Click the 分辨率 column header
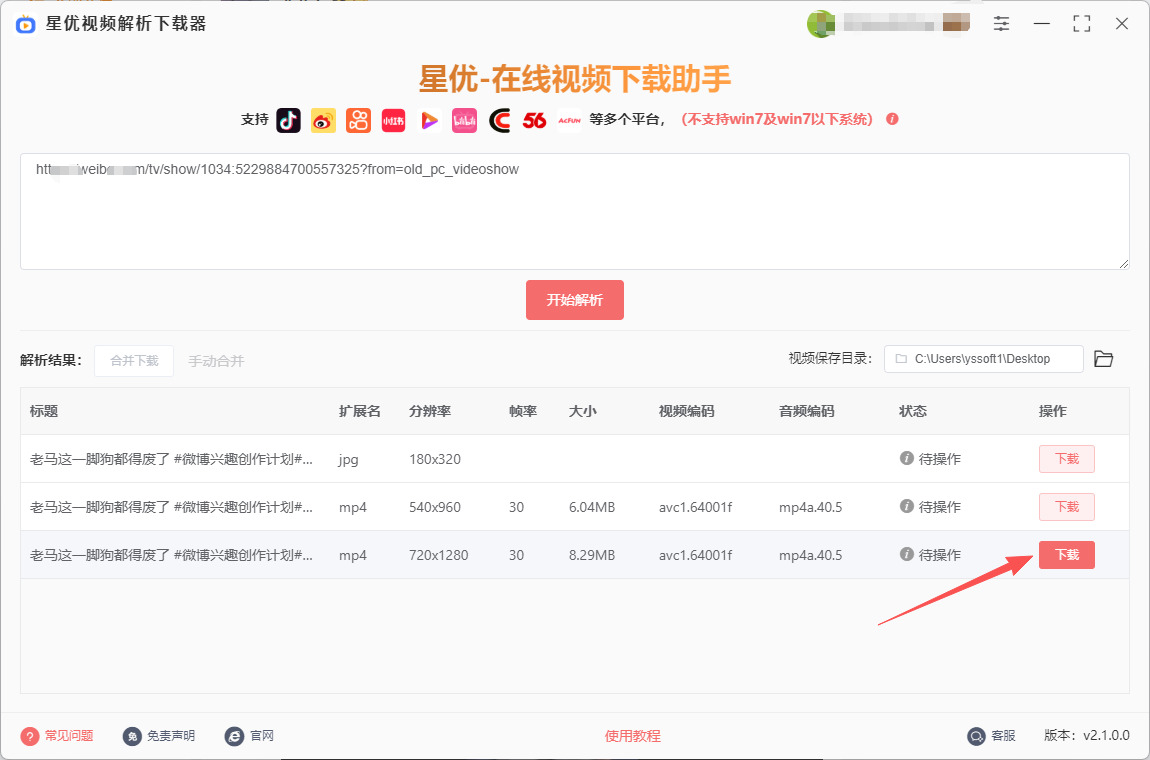Screen dimensions: 1150x760 pos(431,412)
